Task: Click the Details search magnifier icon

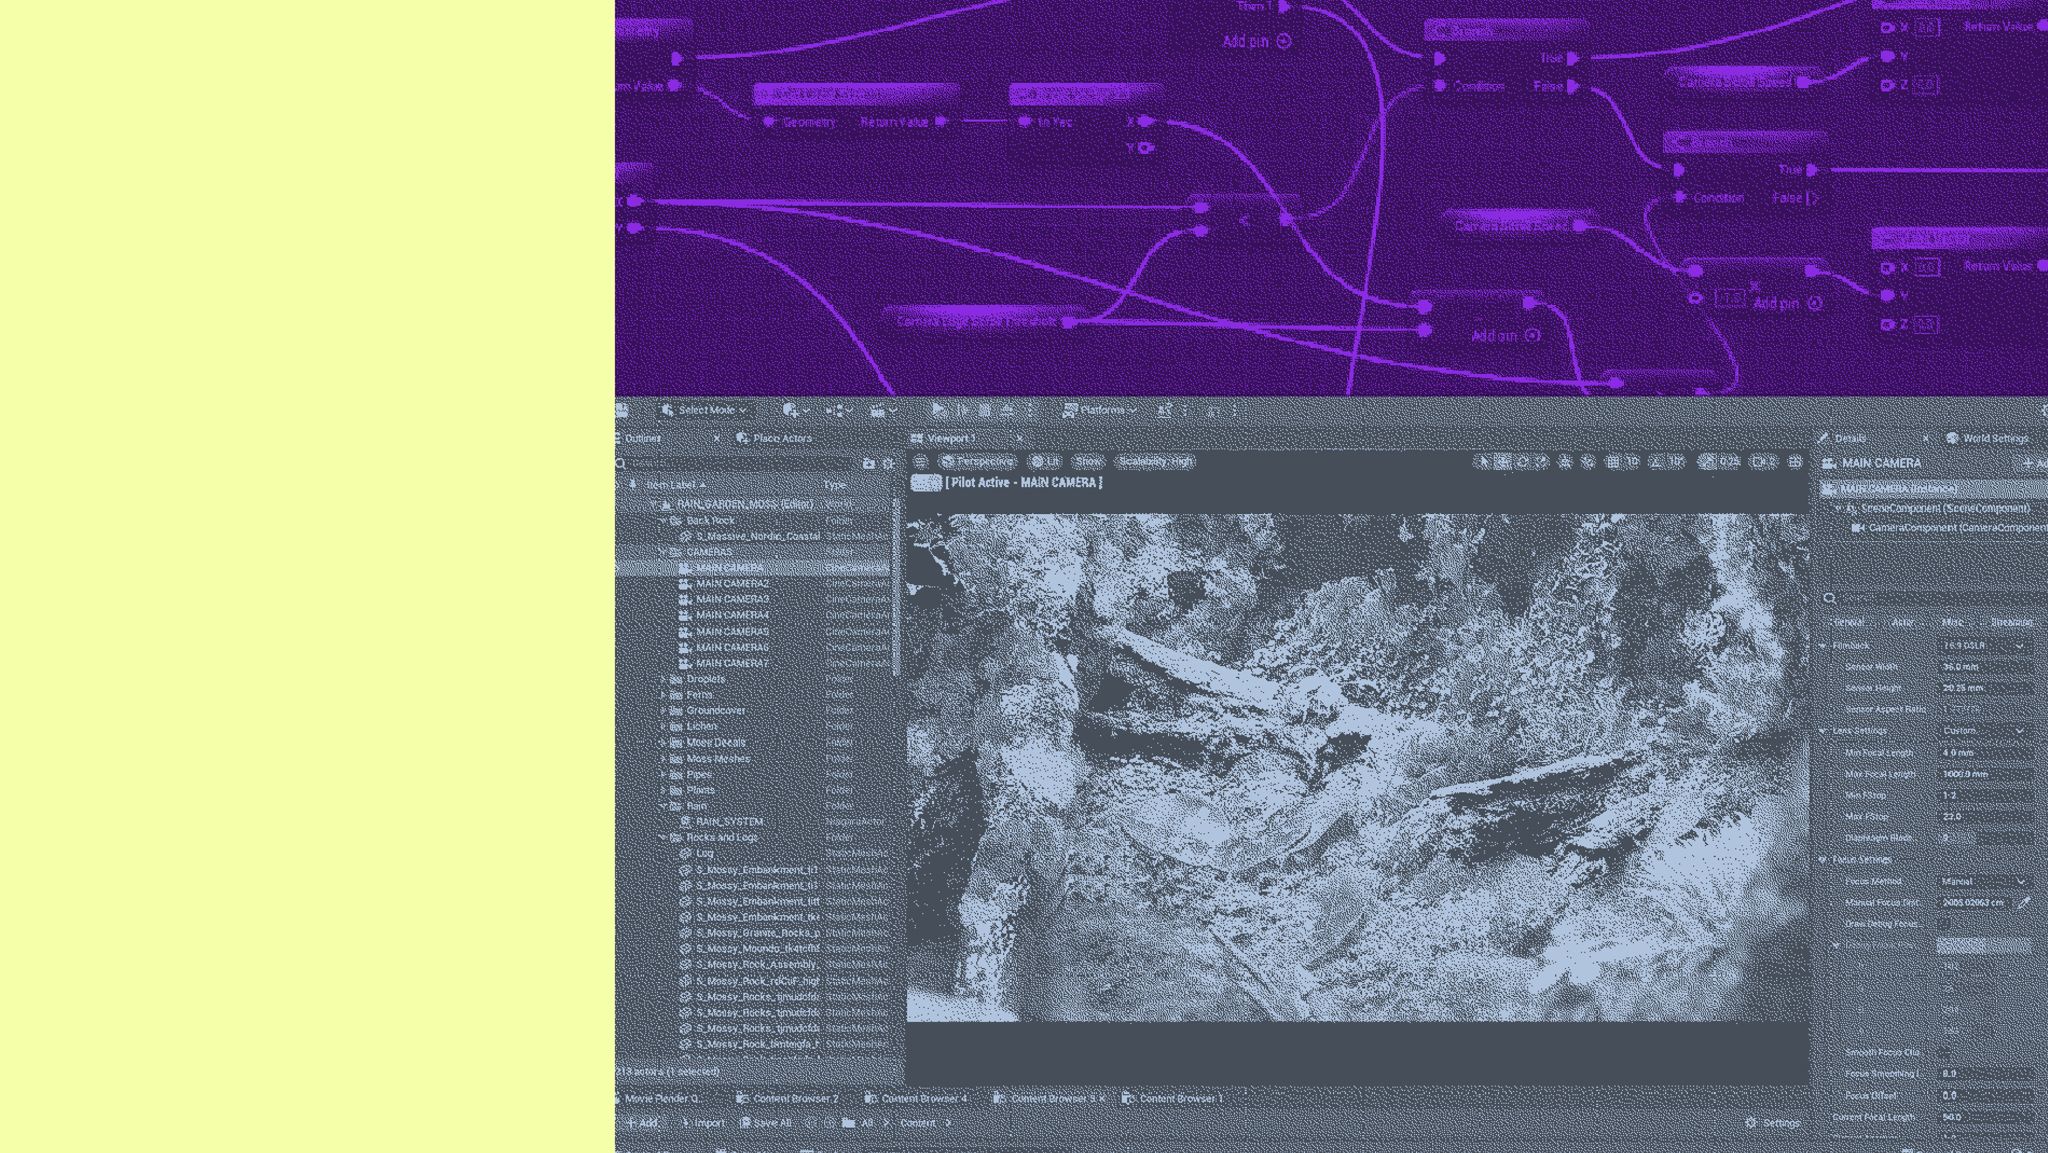Action: click(1829, 599)
